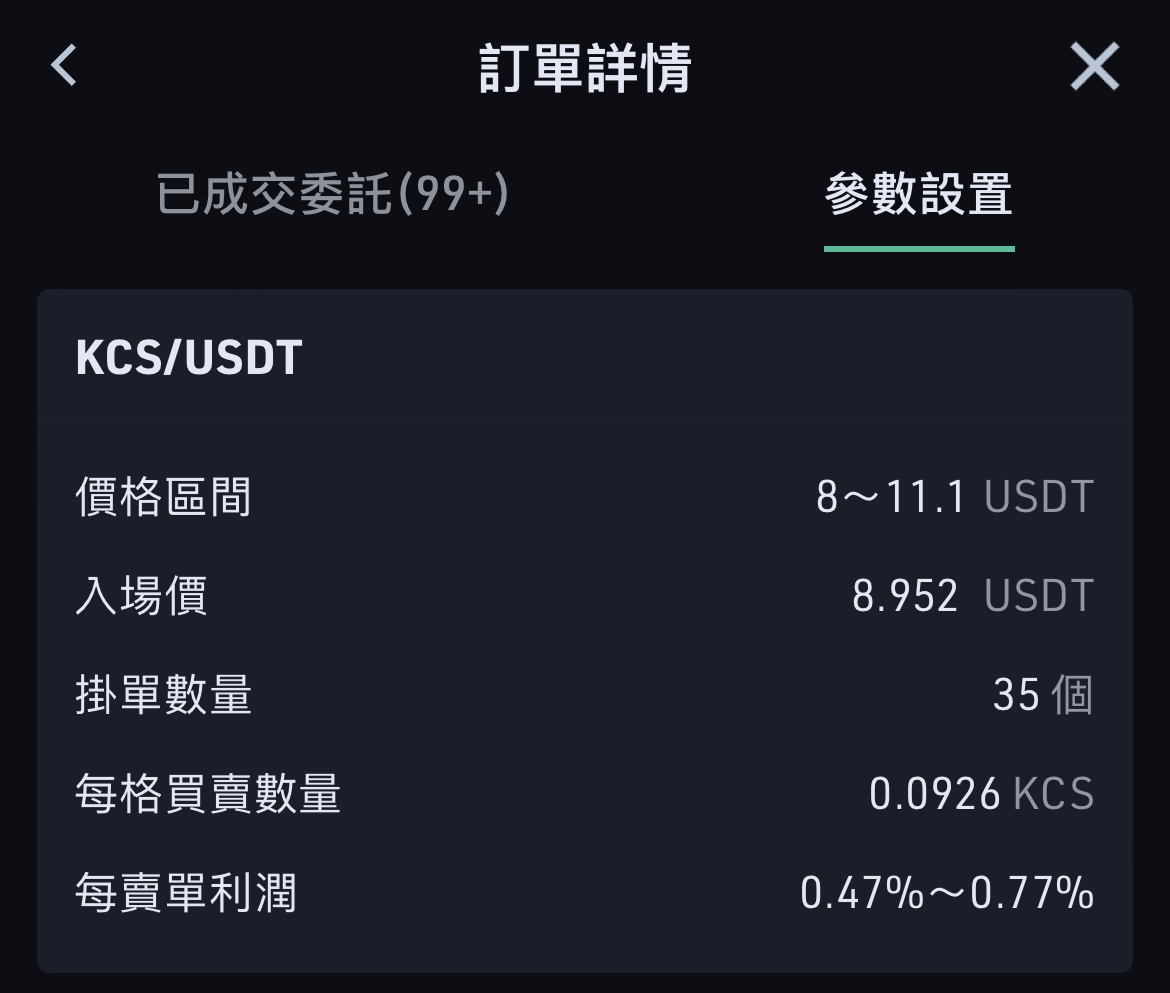Image resolution: width=1170 pixels, height=993 pixels.
Task: Tap USDT unit beside price range
Action: tap(1039, 497)
